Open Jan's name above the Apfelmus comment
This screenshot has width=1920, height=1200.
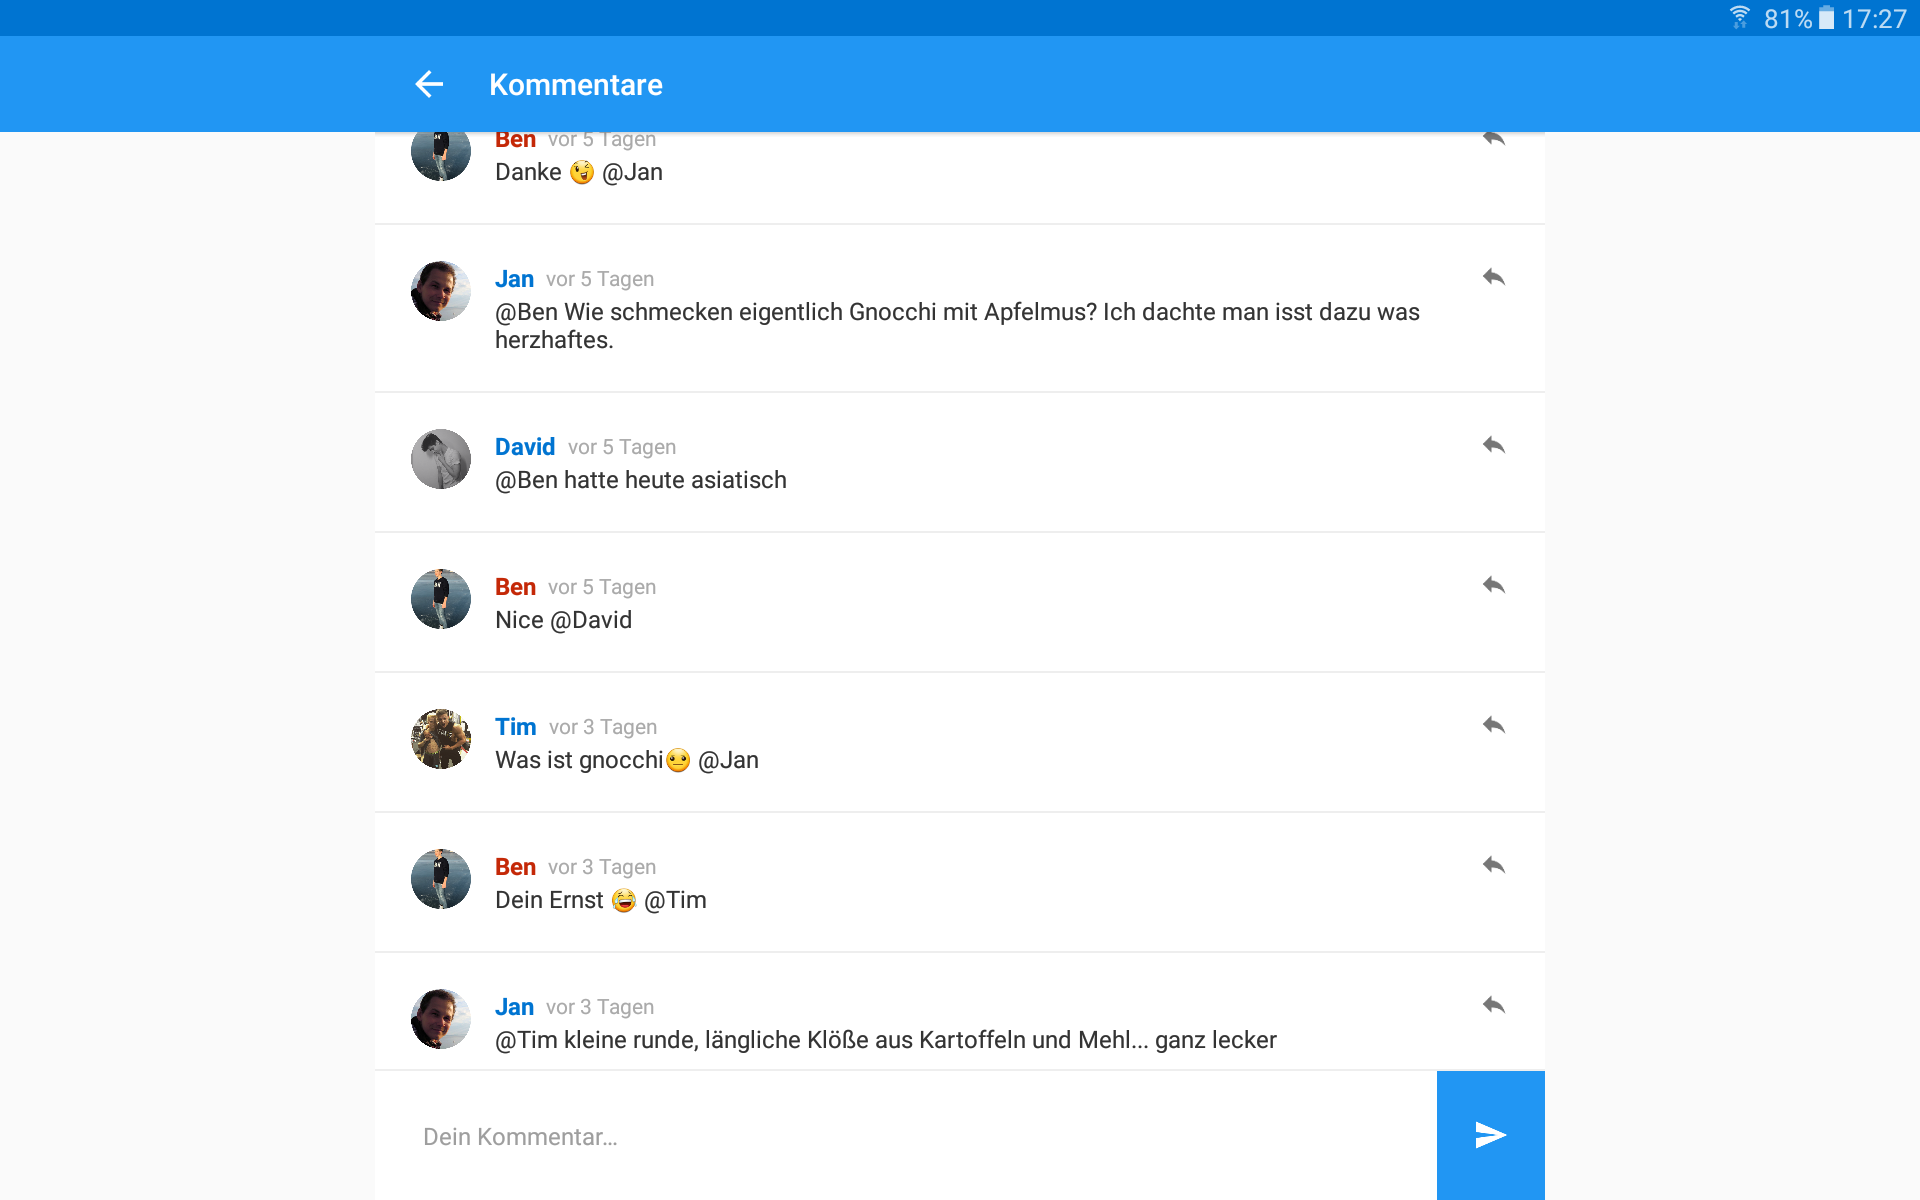coord(514,279)
